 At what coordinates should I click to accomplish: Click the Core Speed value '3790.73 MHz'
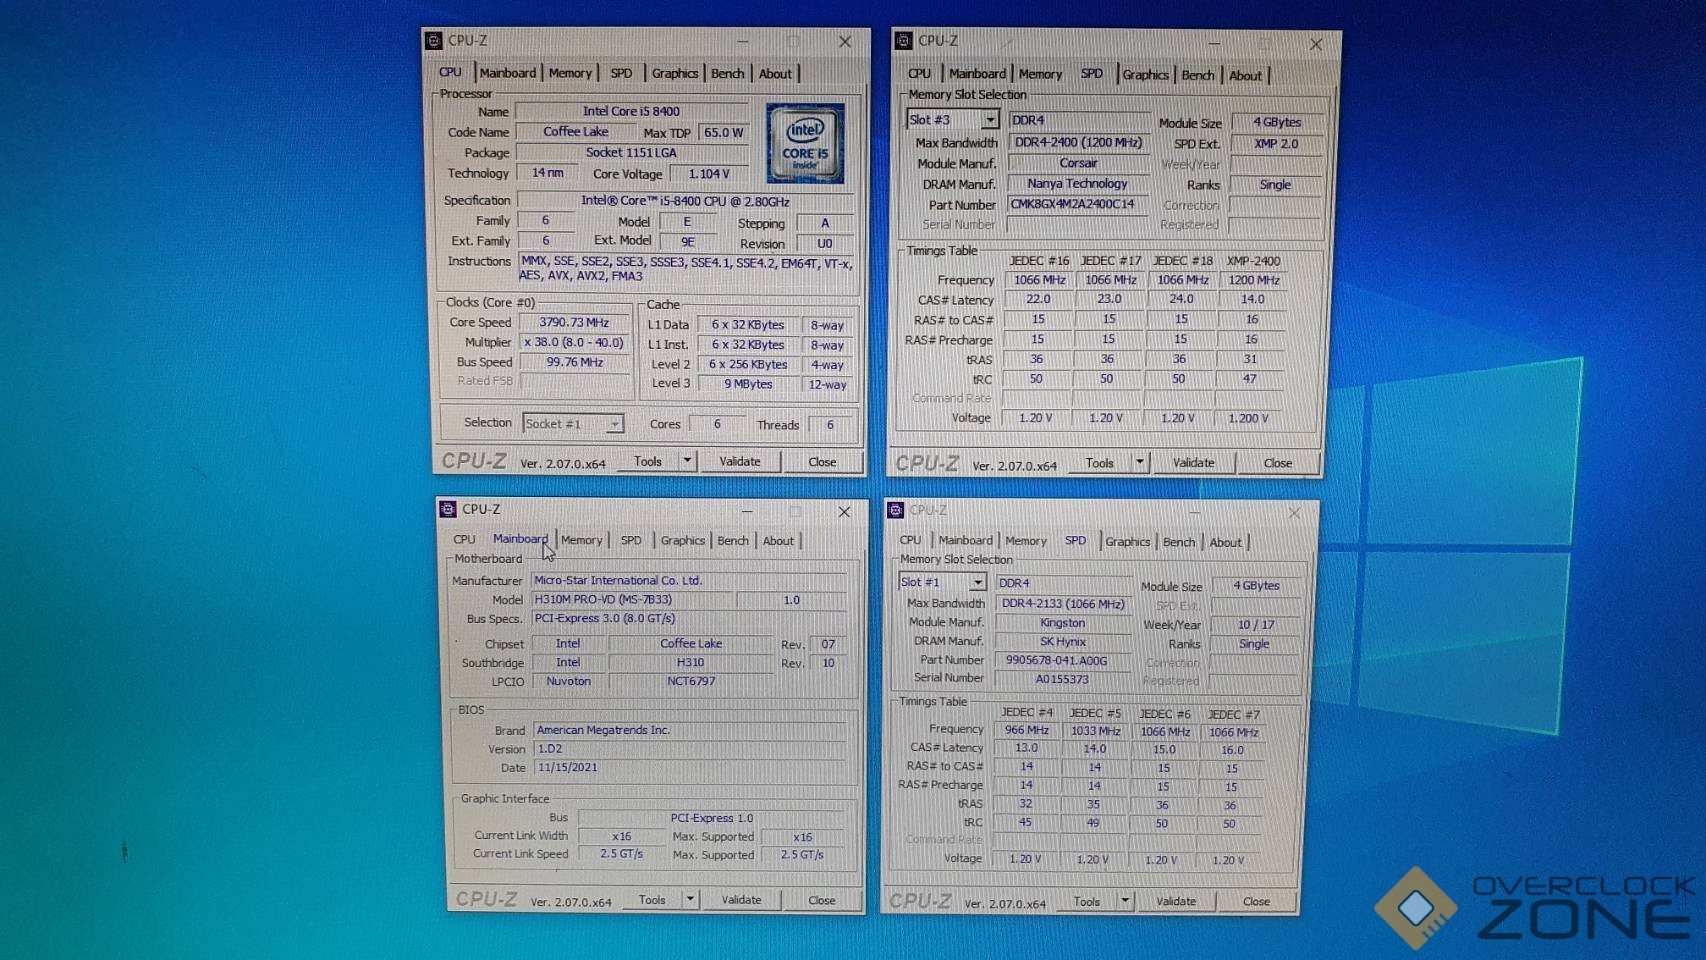pos(574,322)
